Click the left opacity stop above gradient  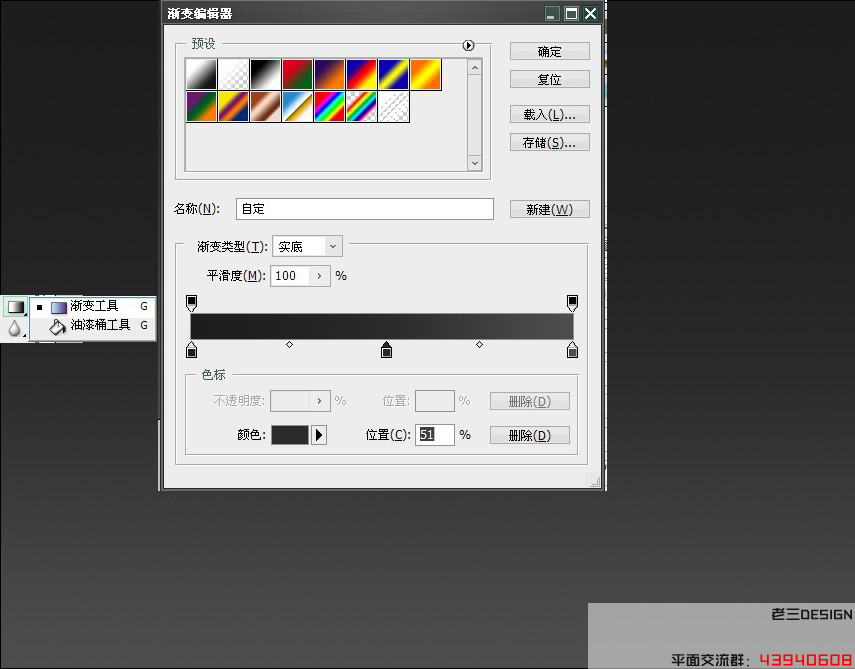click(192, 301)
